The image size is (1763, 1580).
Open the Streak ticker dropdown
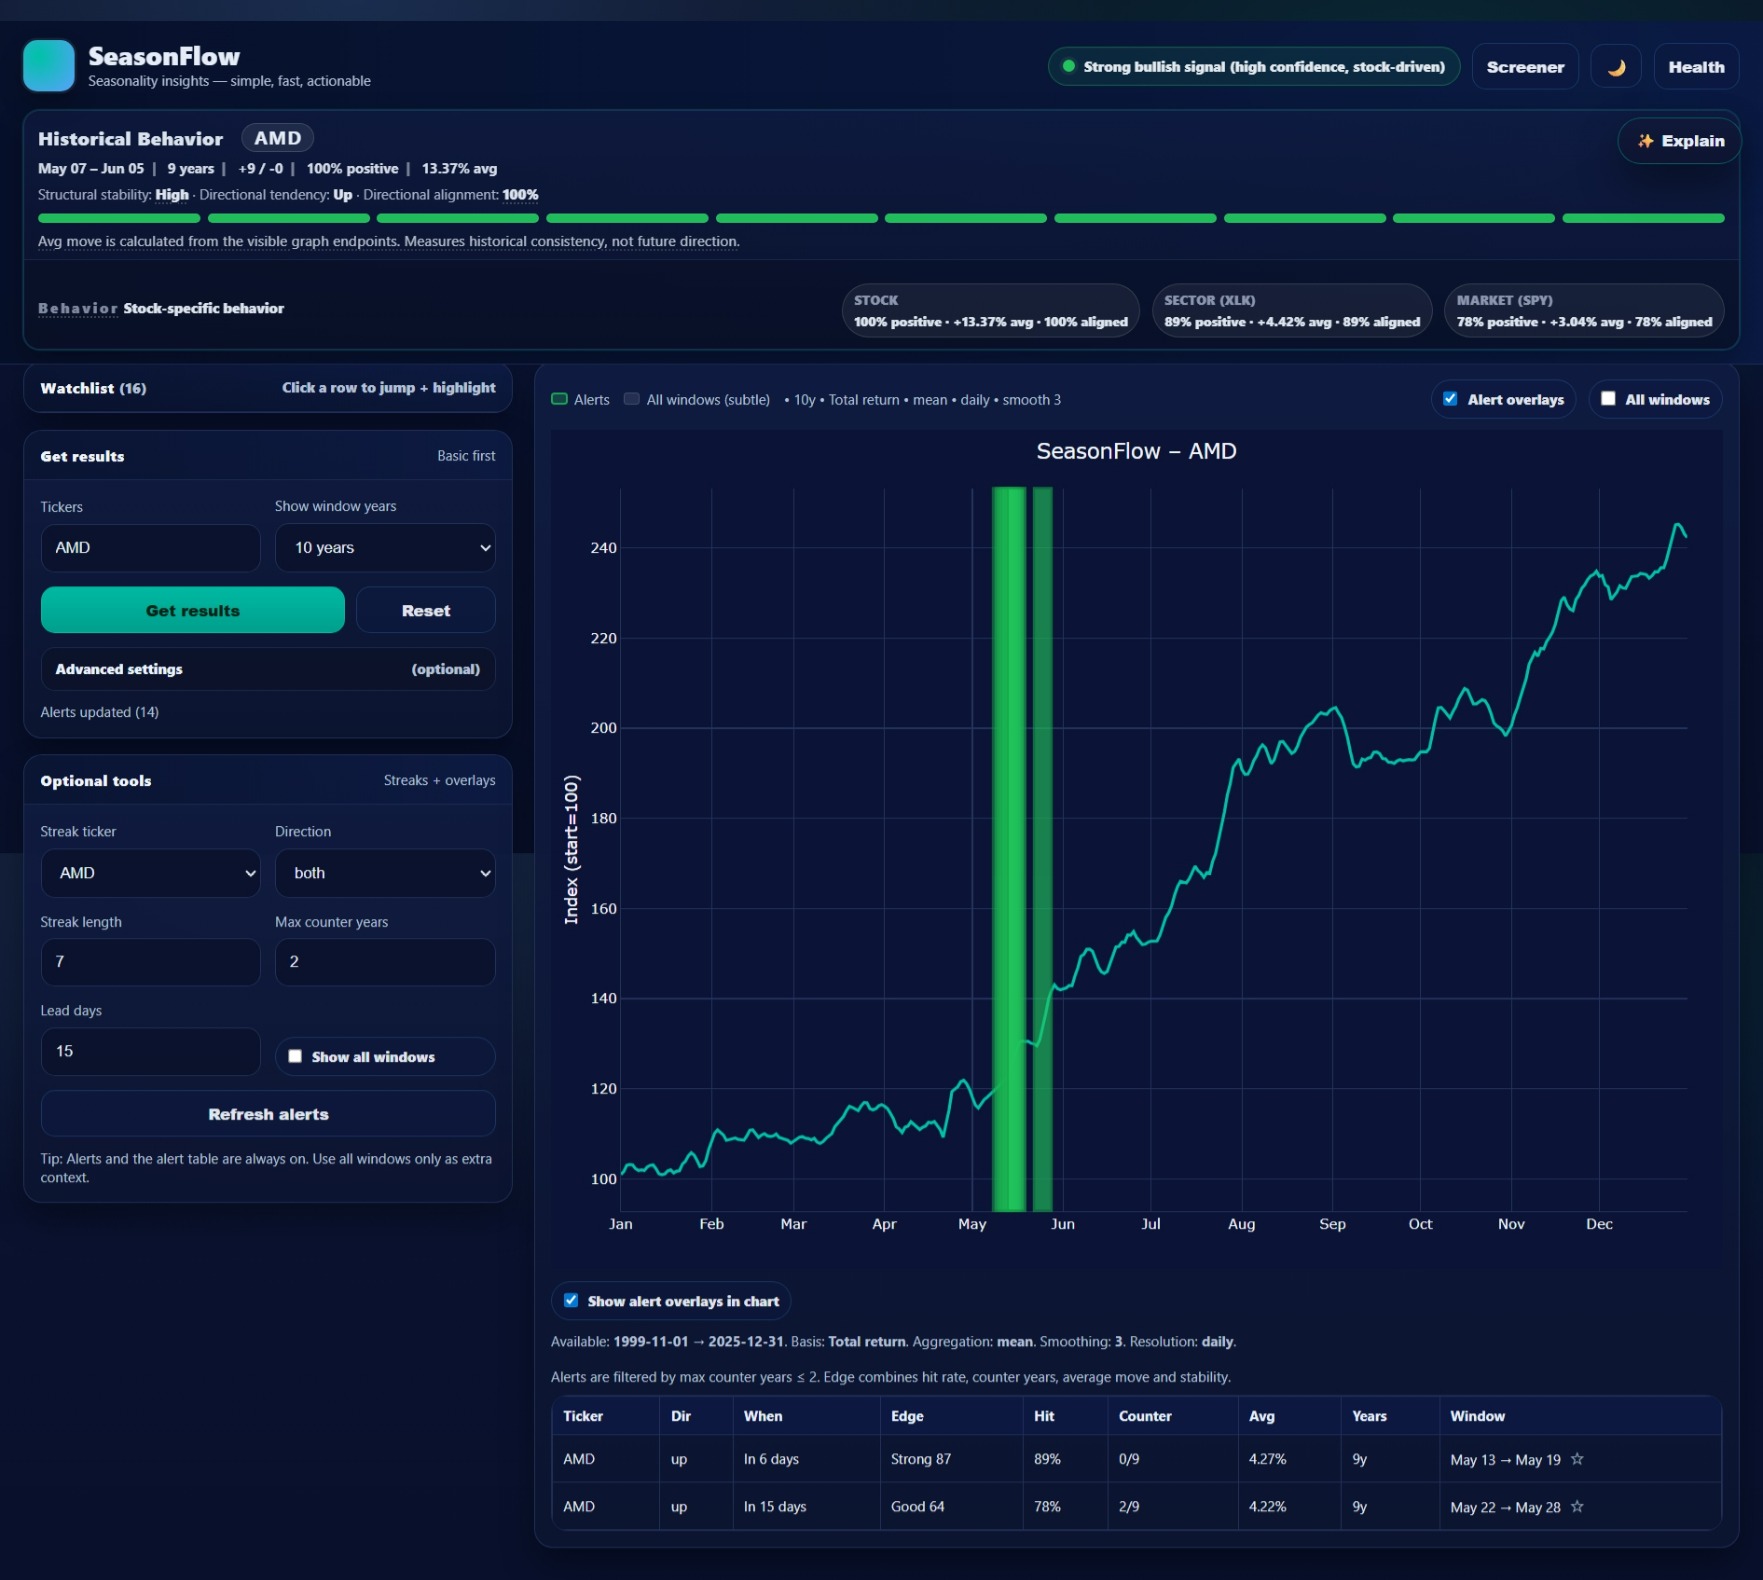click(150, 873)
